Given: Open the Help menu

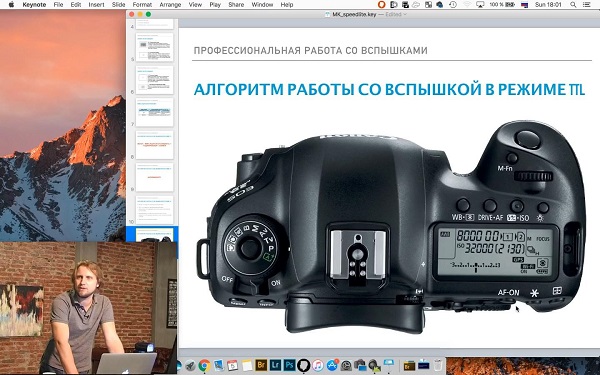Looking at the screenshot, I should [x=287, y=5].
